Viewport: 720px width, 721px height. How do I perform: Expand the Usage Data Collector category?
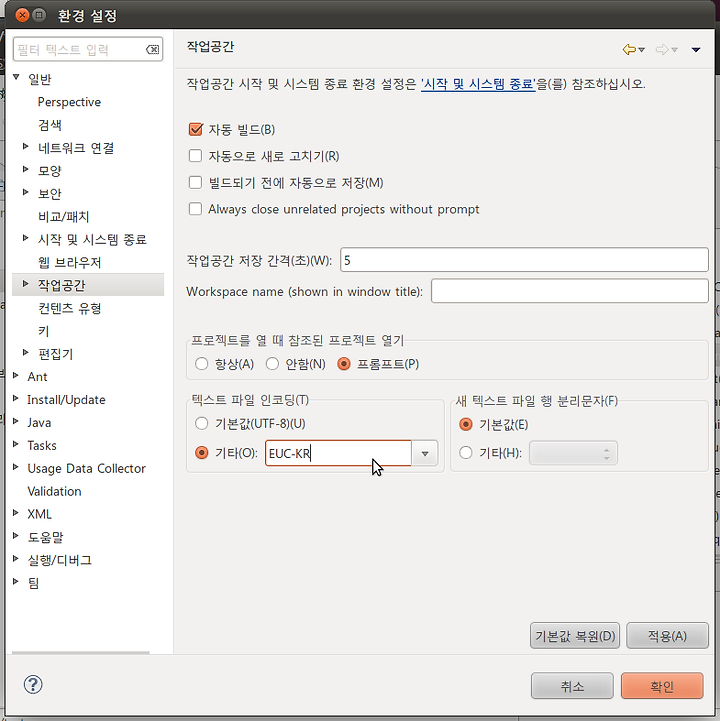coord(16,467)
